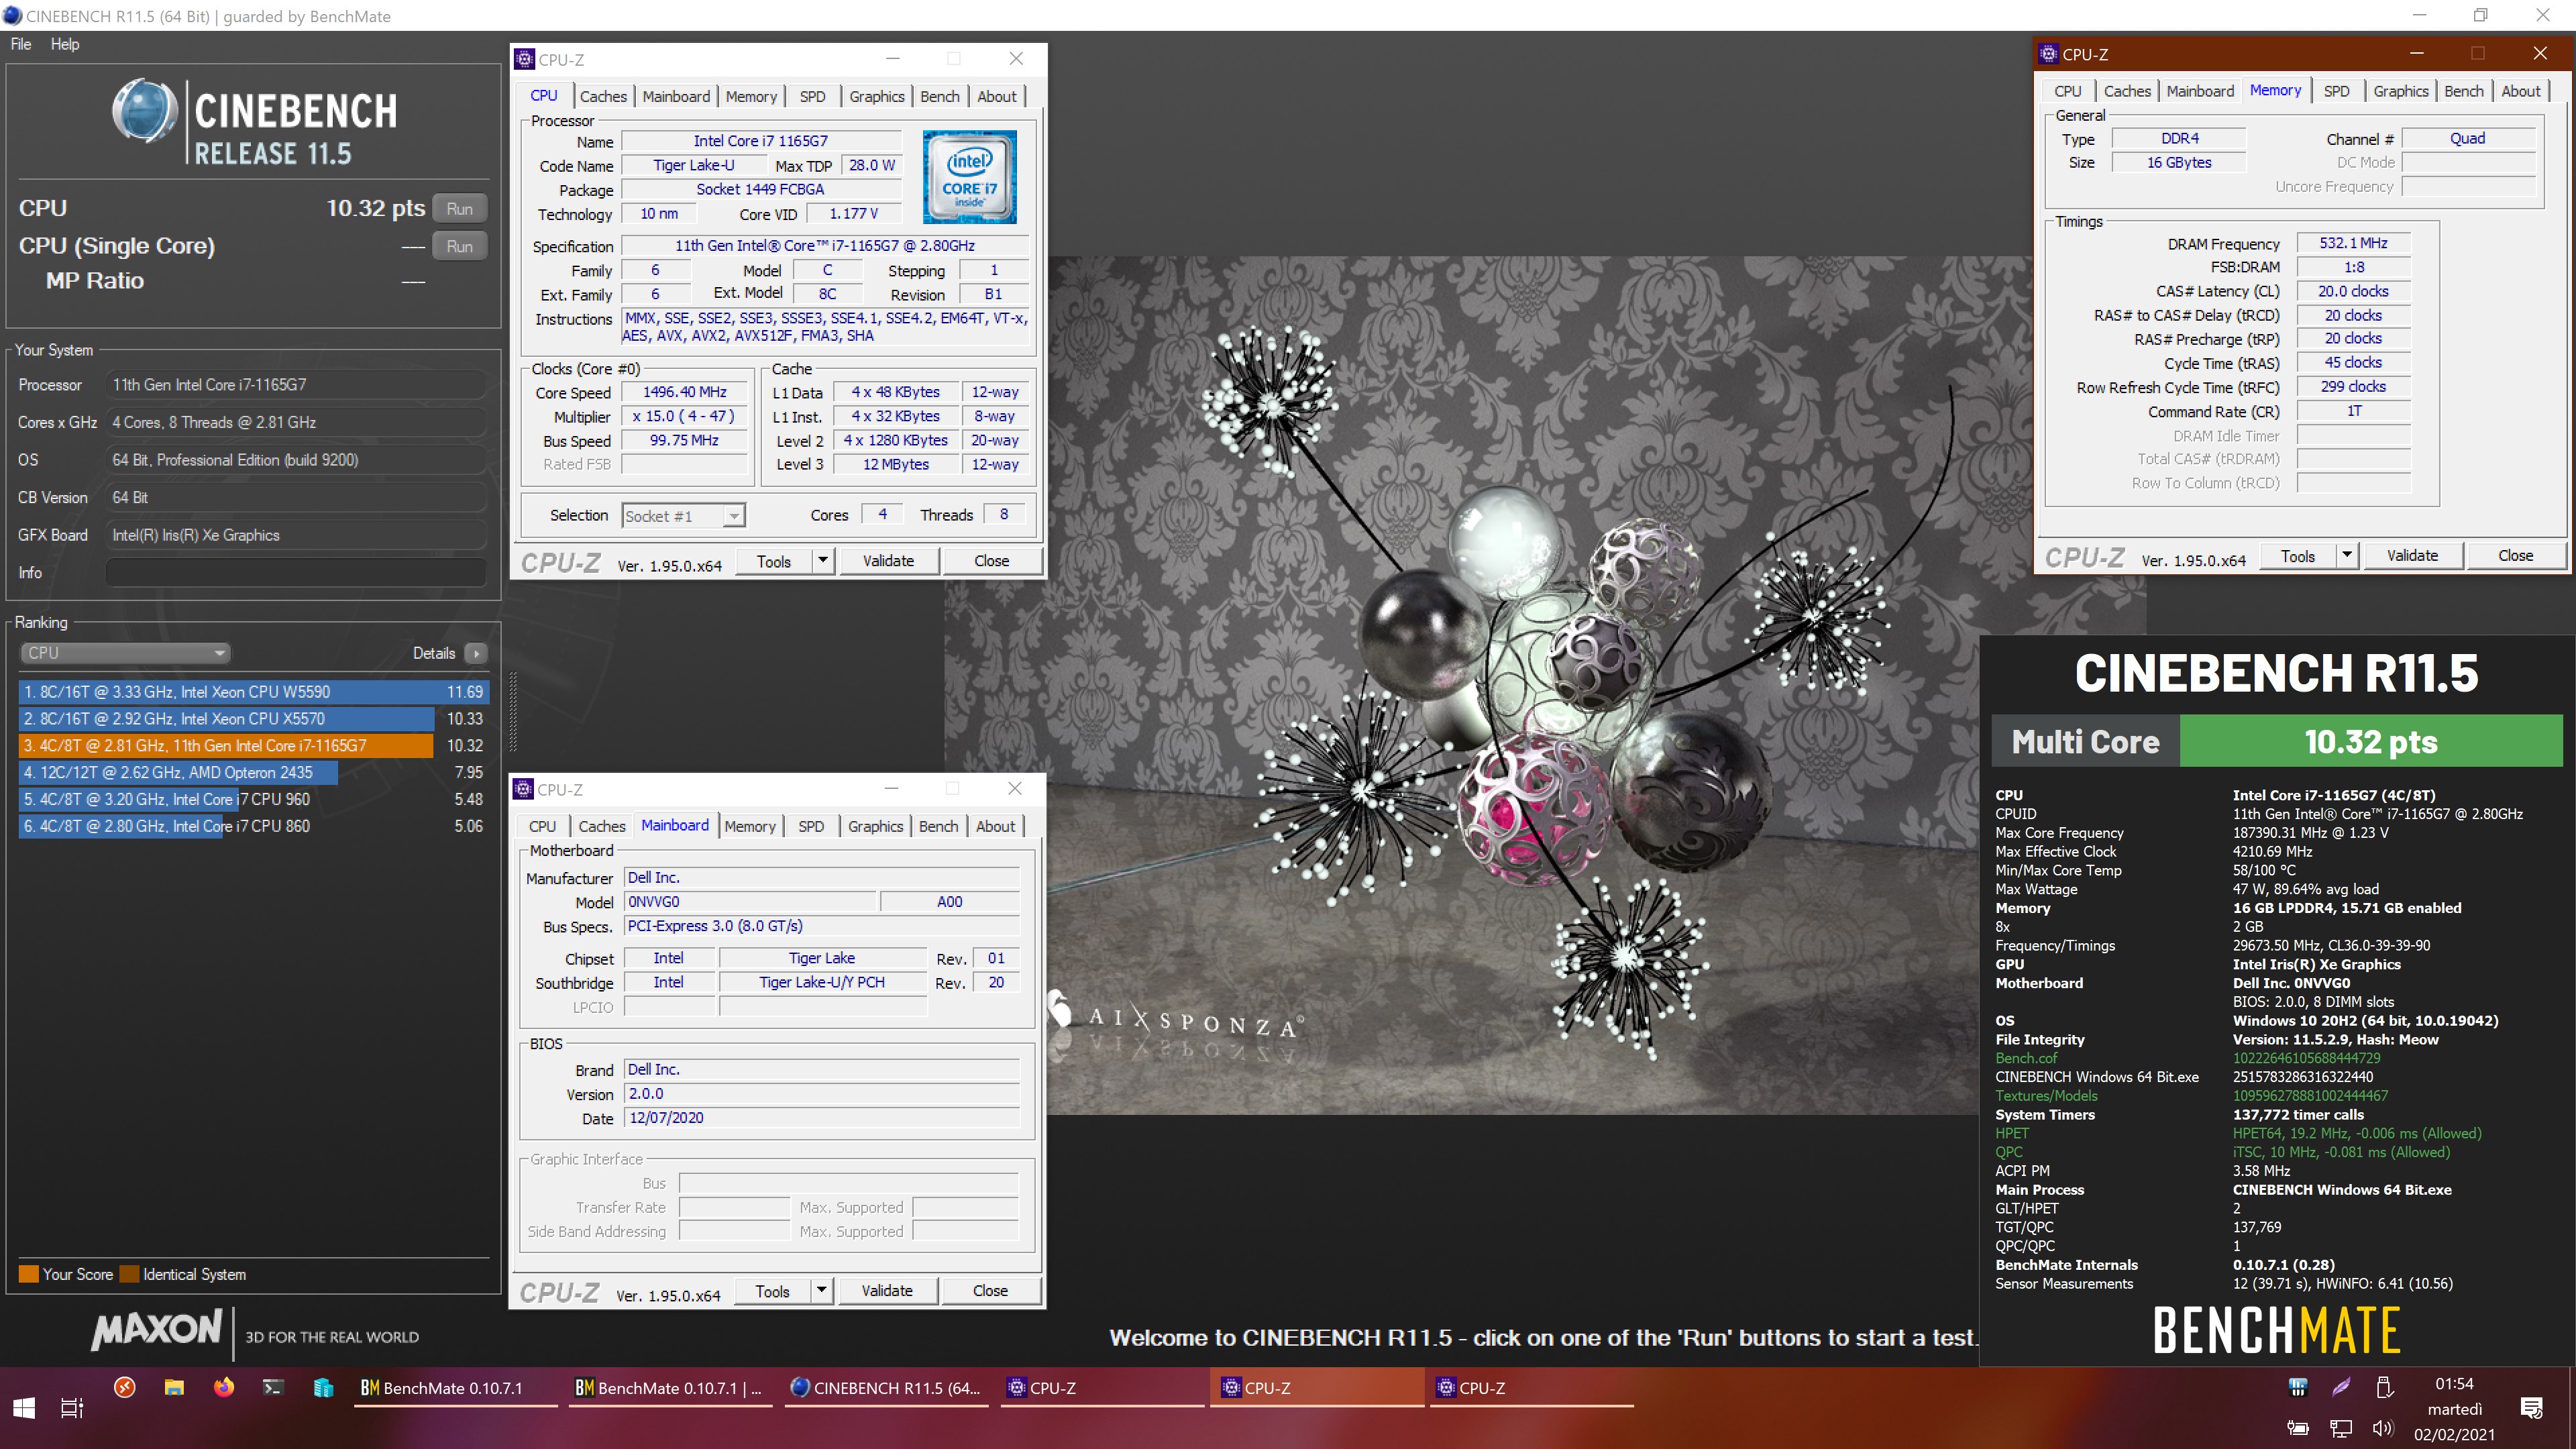Click the Intel Core i7 logo in CPU-Z
The width and height of the screenshot is (2576, 1449).
pos(969,177)
